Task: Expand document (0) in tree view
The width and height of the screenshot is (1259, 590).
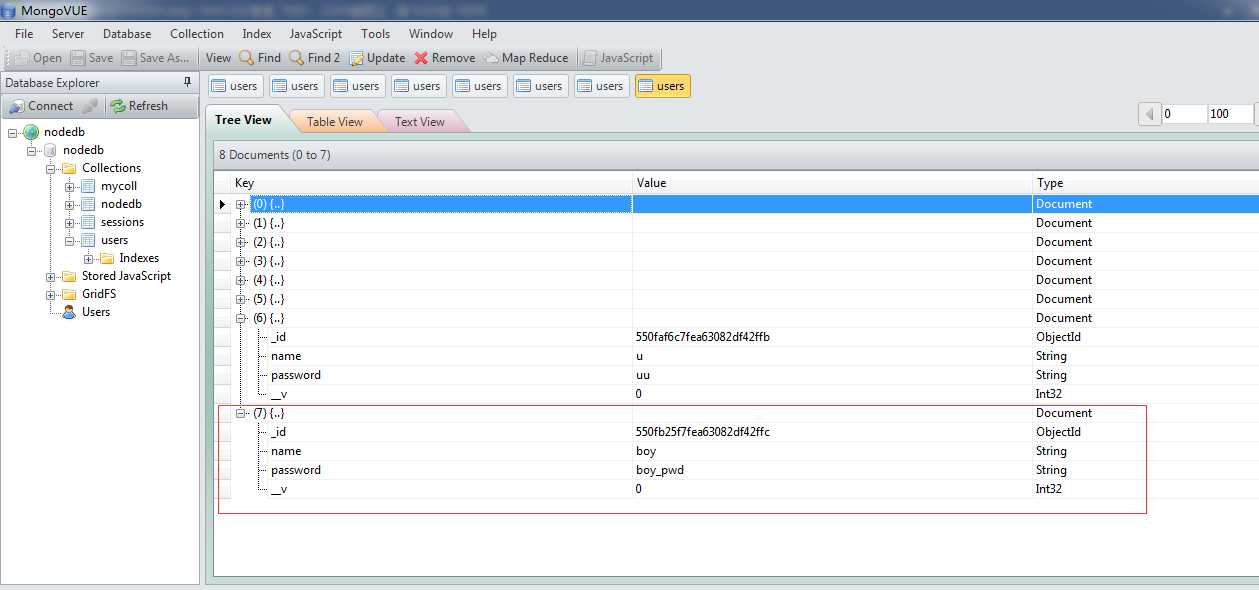Action: [241, 204]
